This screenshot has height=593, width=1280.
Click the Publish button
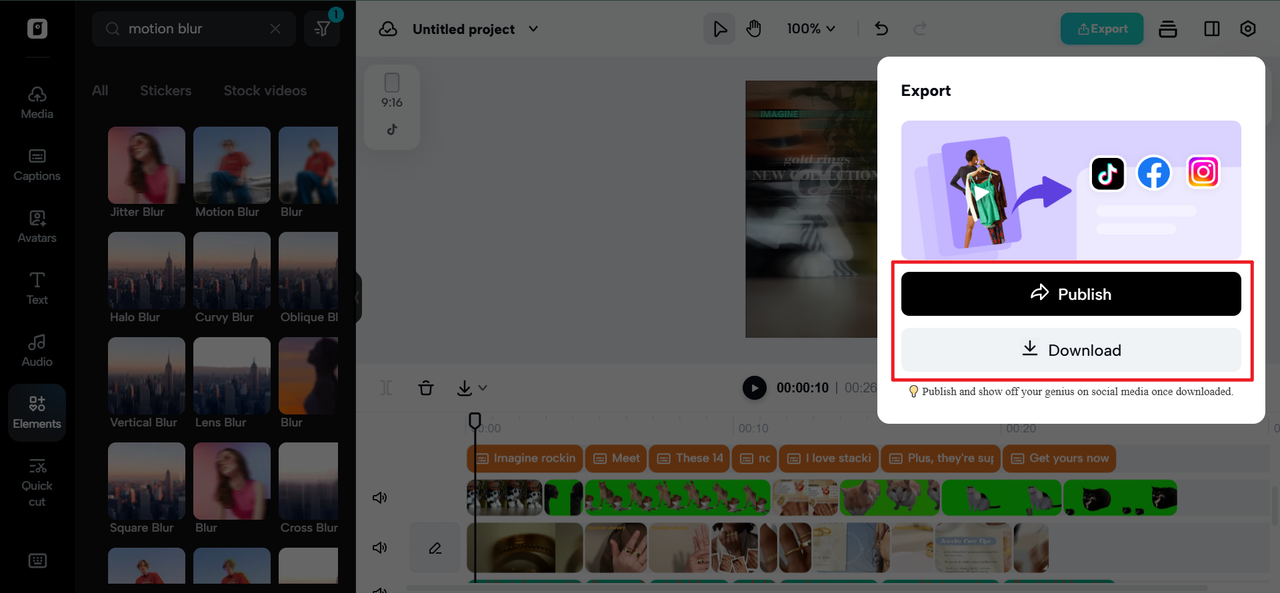1071,294
